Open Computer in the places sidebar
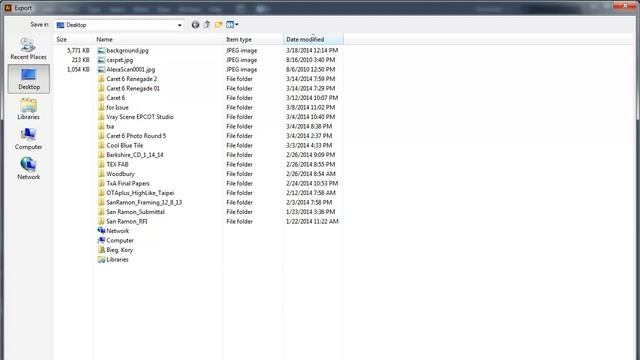Screen dimensions: 640x360 coord(28,139)
